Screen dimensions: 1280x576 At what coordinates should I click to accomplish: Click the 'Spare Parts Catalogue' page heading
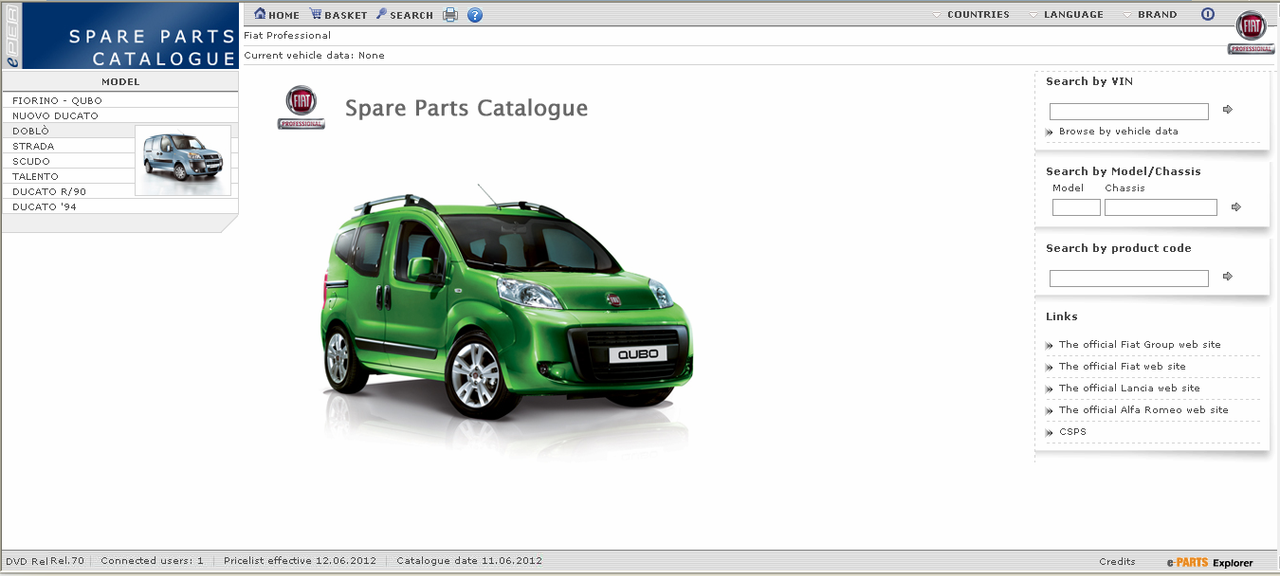(x=466, y=108)
